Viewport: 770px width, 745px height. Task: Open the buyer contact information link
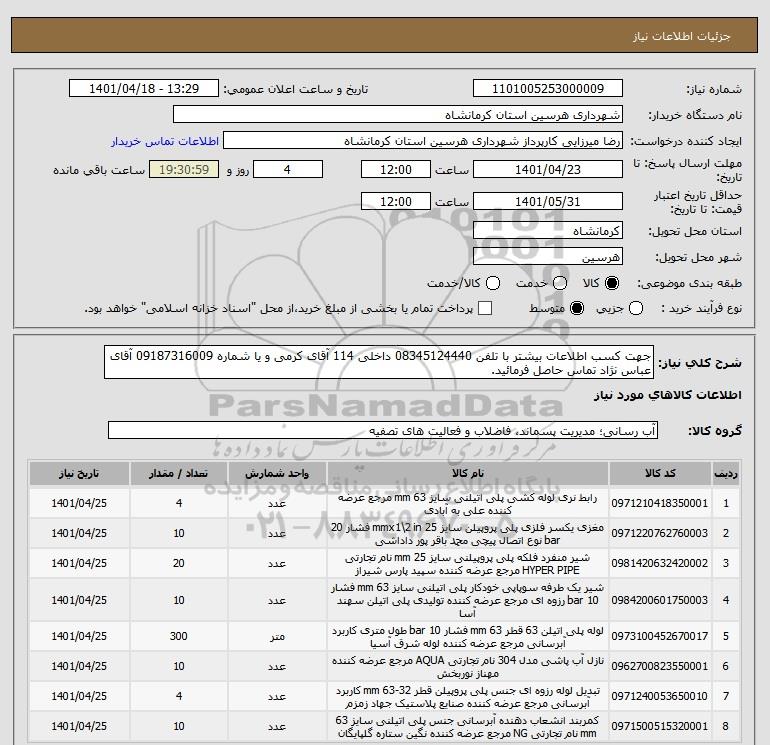(x=165, y=141)
